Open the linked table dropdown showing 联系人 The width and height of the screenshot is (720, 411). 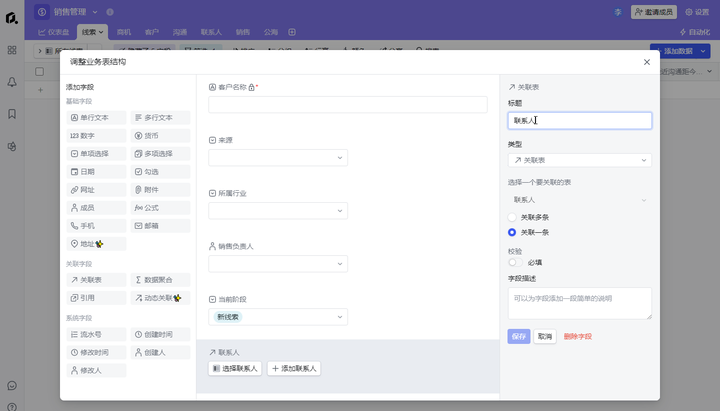tap(579, 200)
